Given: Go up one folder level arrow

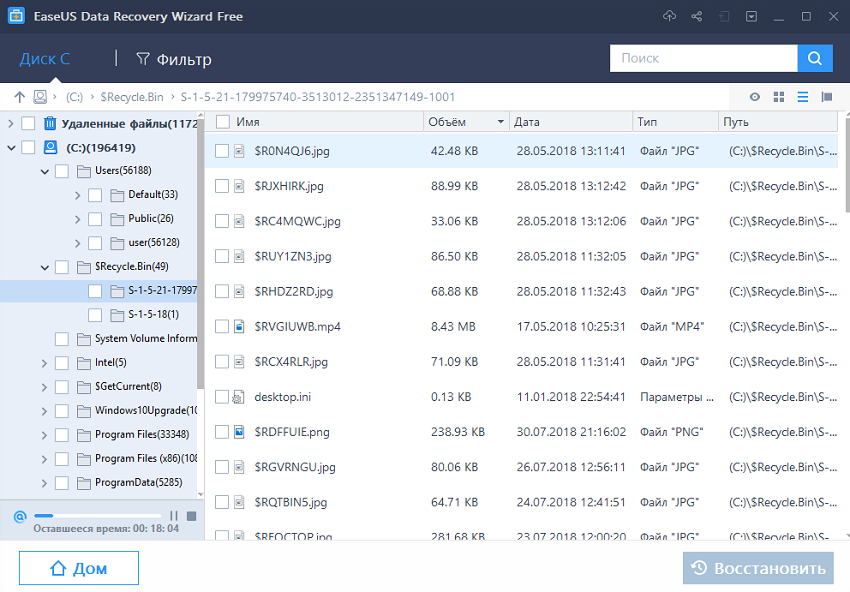Looking at the screenshot, I should (x=20, y=97).
